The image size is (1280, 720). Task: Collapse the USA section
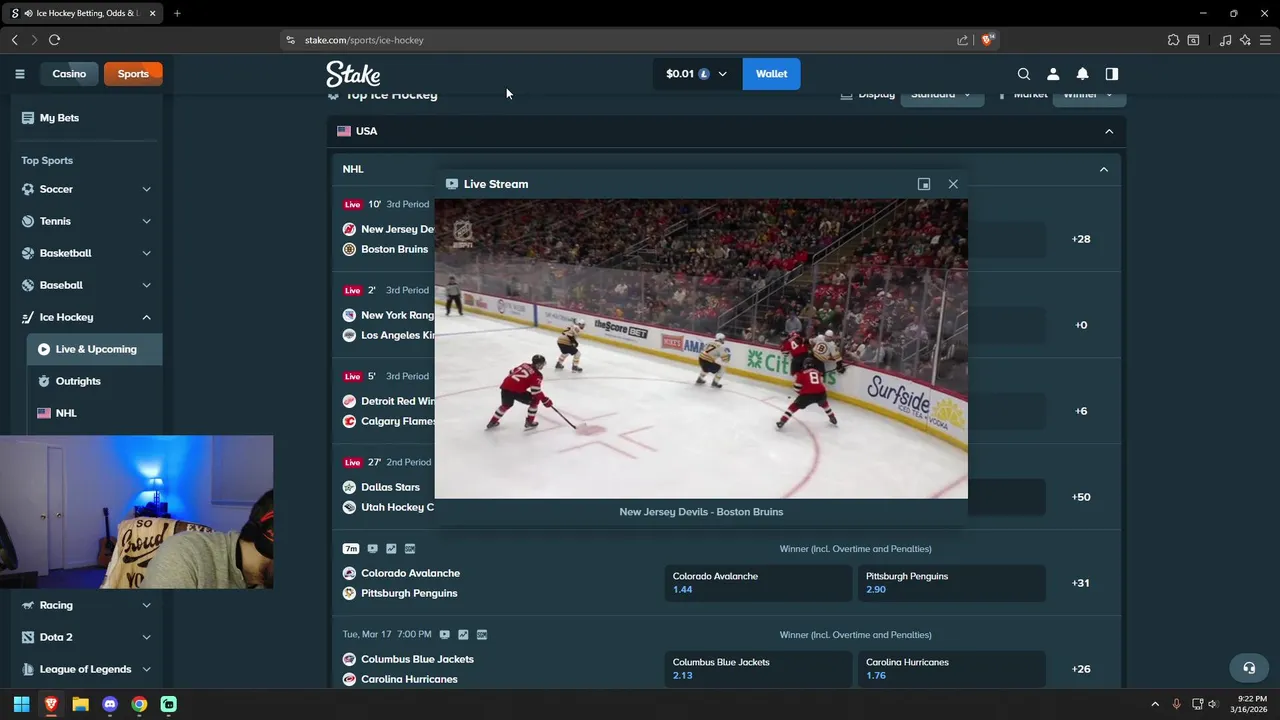coord(1109,131)
